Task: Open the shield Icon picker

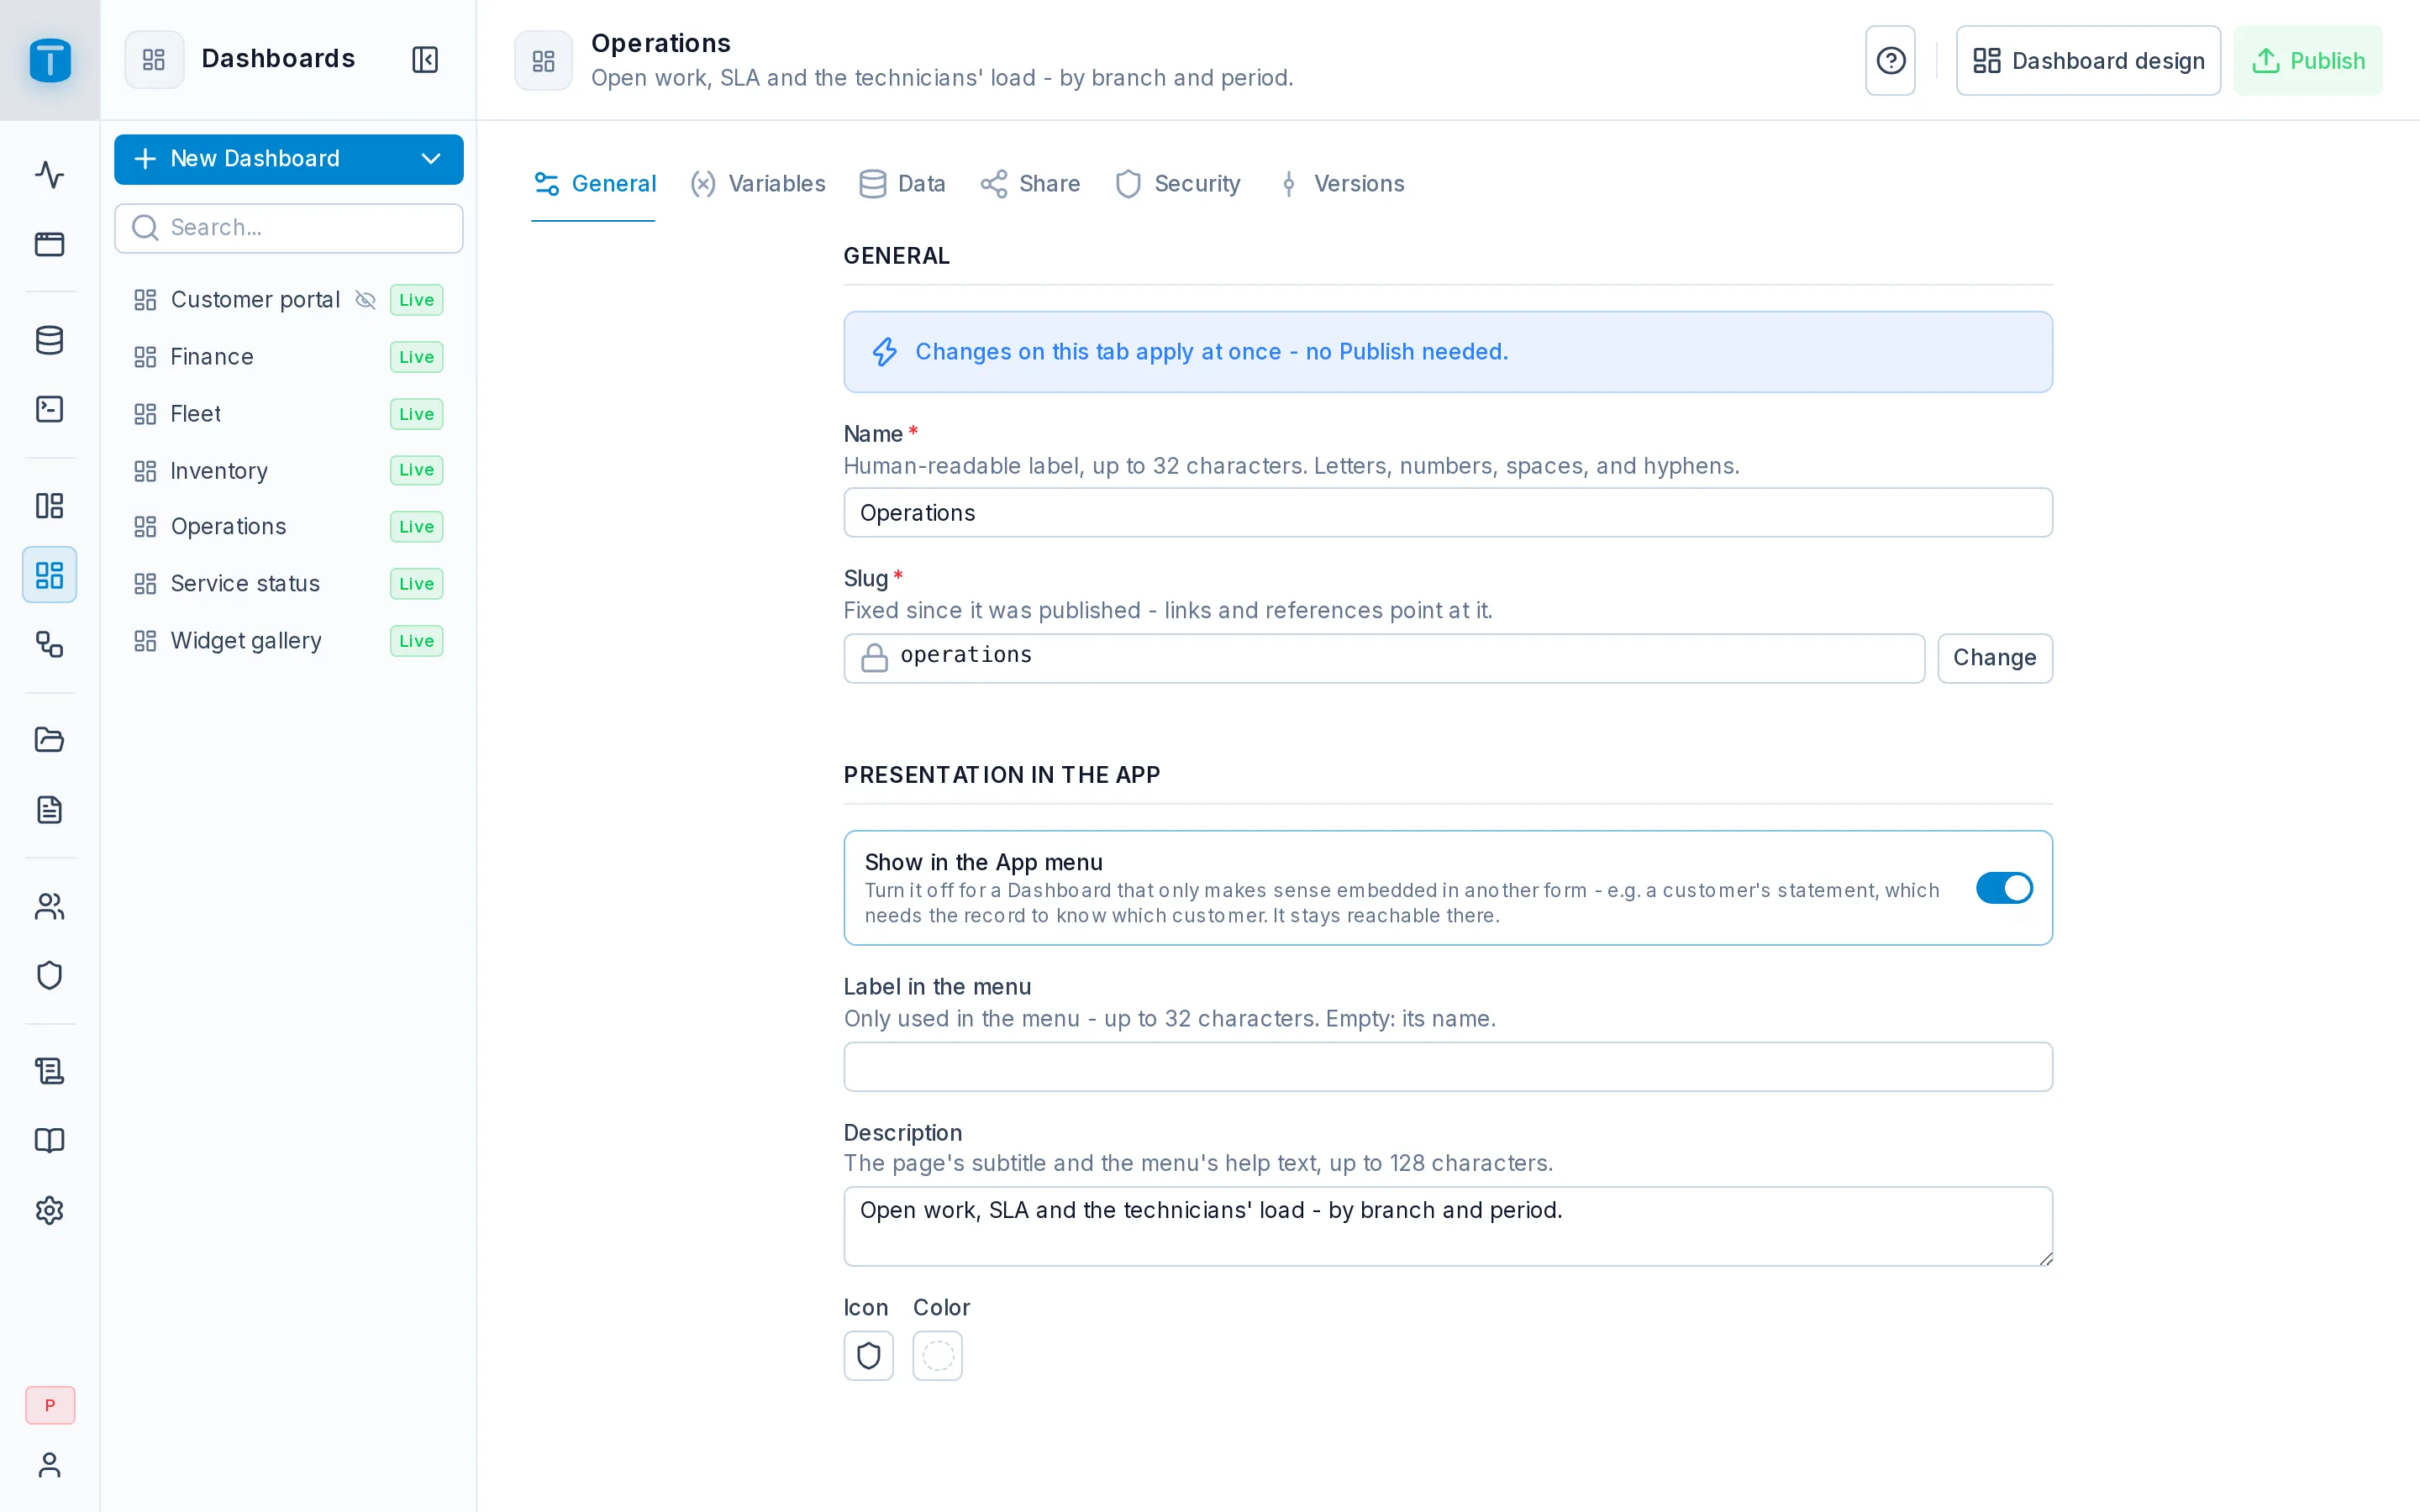Action: [x=868, y=1355]
